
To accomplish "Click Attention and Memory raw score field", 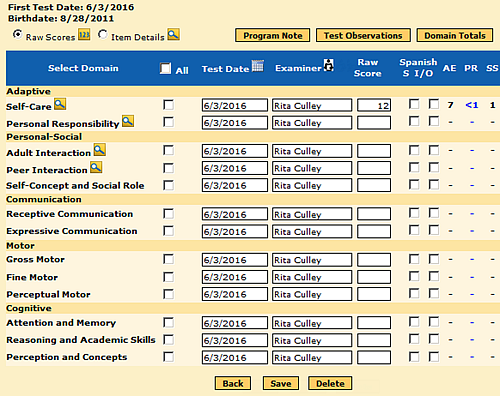I will [x=374, y=323].
